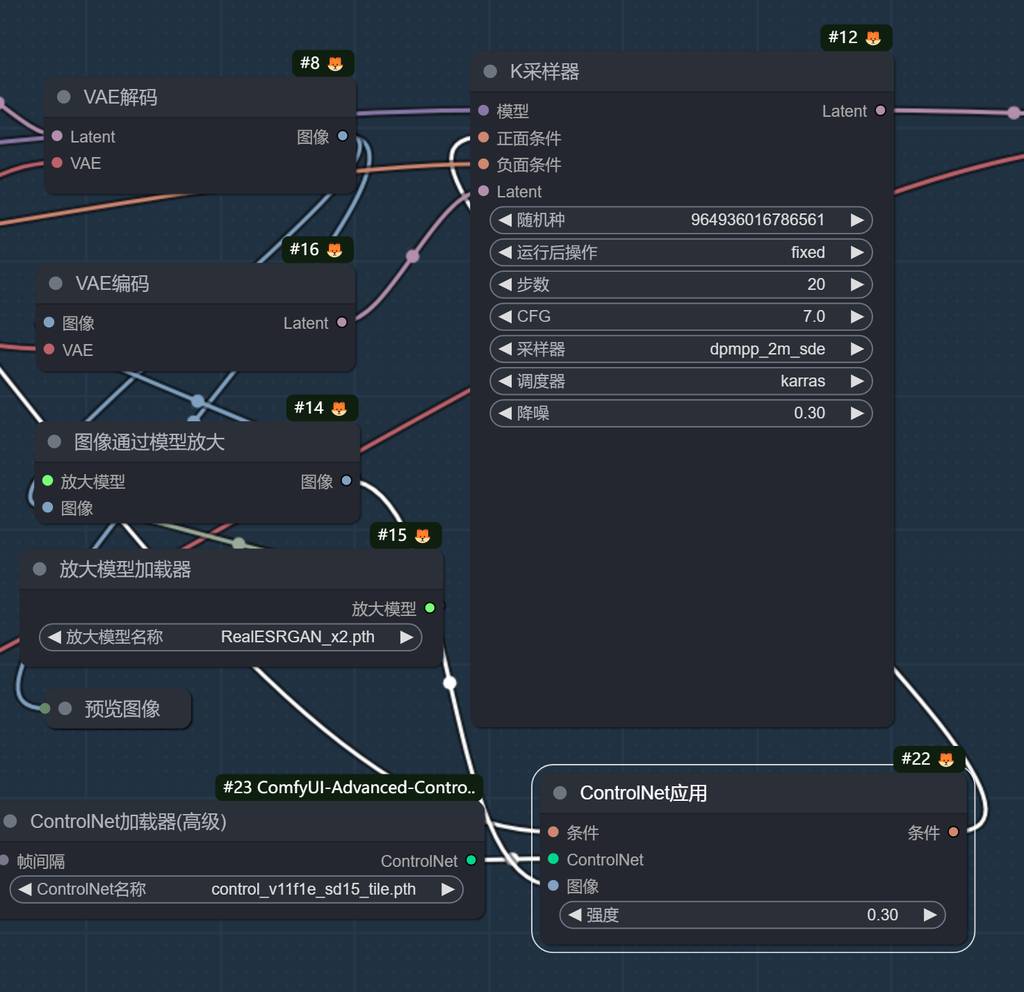Click the Latent output port on K采样器
Viewport: 1024px width, 992px height.
click(880, 111)
